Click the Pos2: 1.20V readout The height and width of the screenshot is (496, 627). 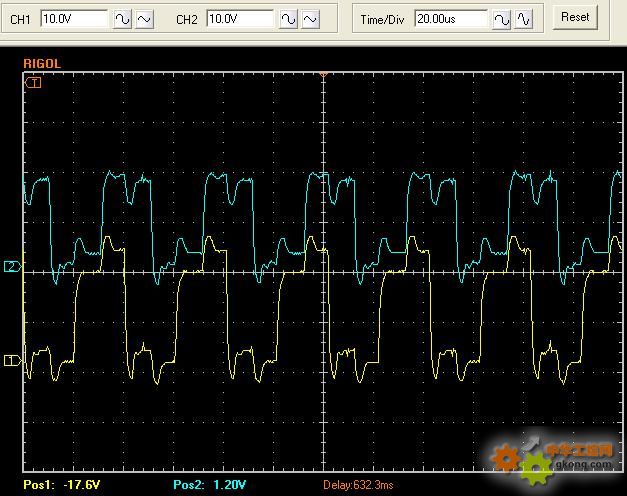click(210, 485)
